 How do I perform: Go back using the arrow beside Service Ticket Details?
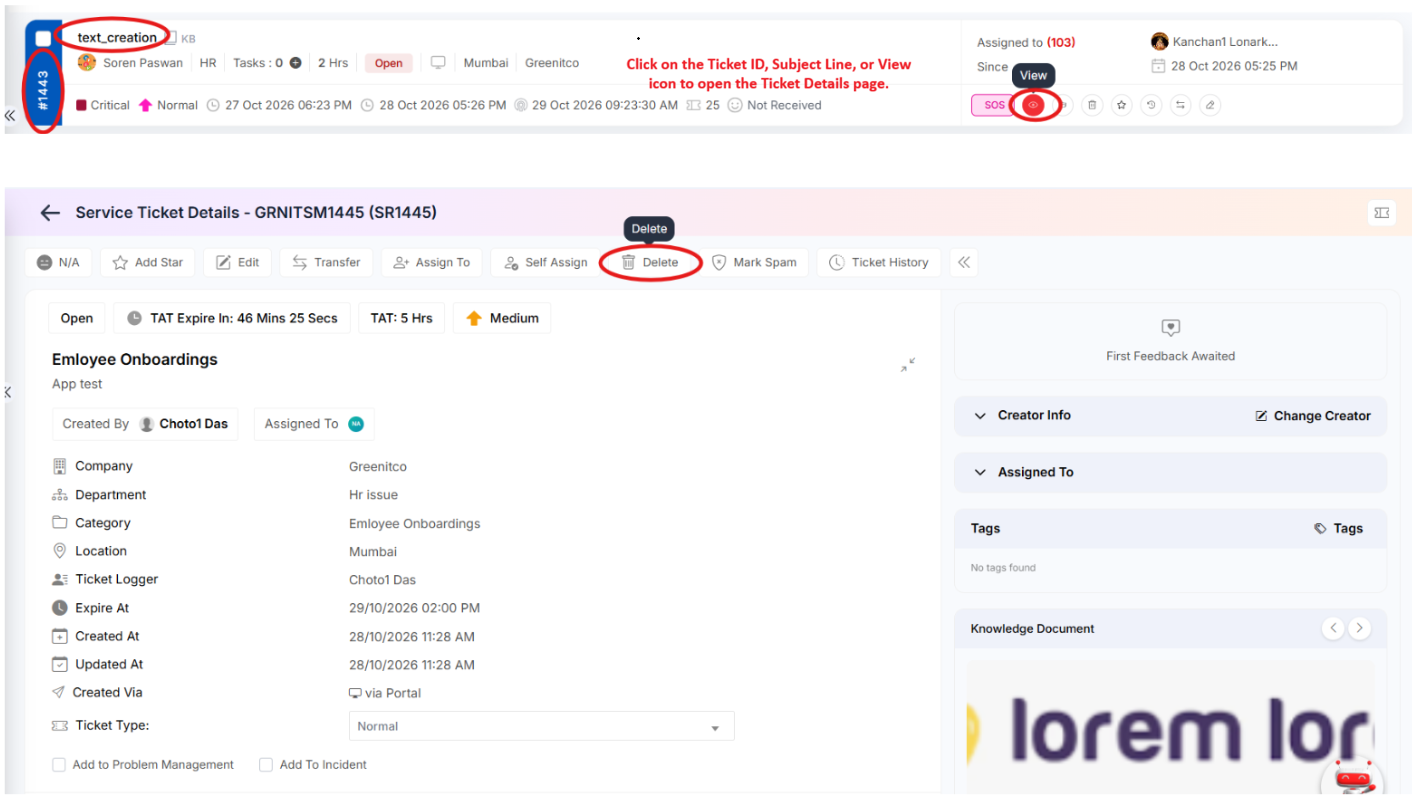tap(50, 212)
